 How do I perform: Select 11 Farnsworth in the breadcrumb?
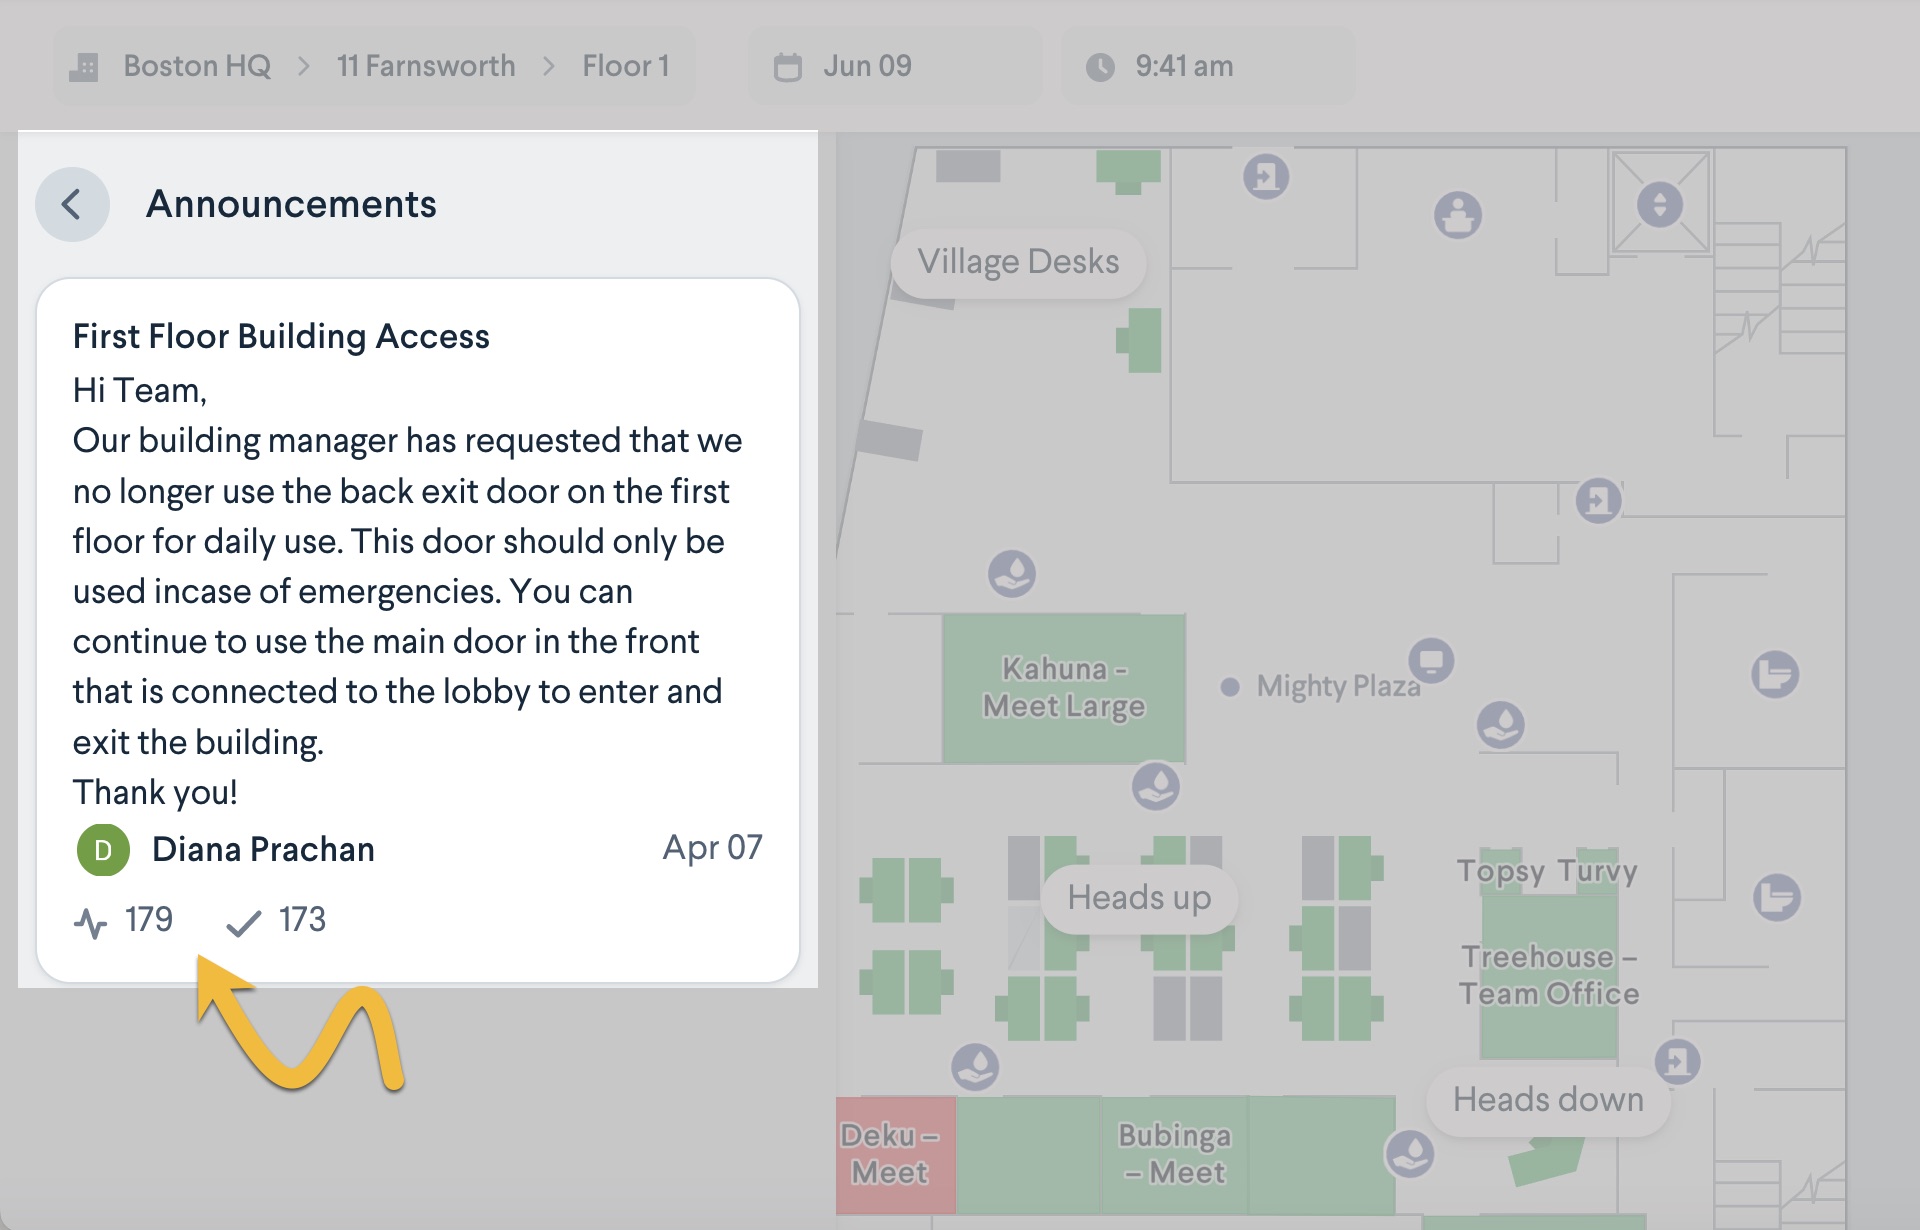pos(426,67)
